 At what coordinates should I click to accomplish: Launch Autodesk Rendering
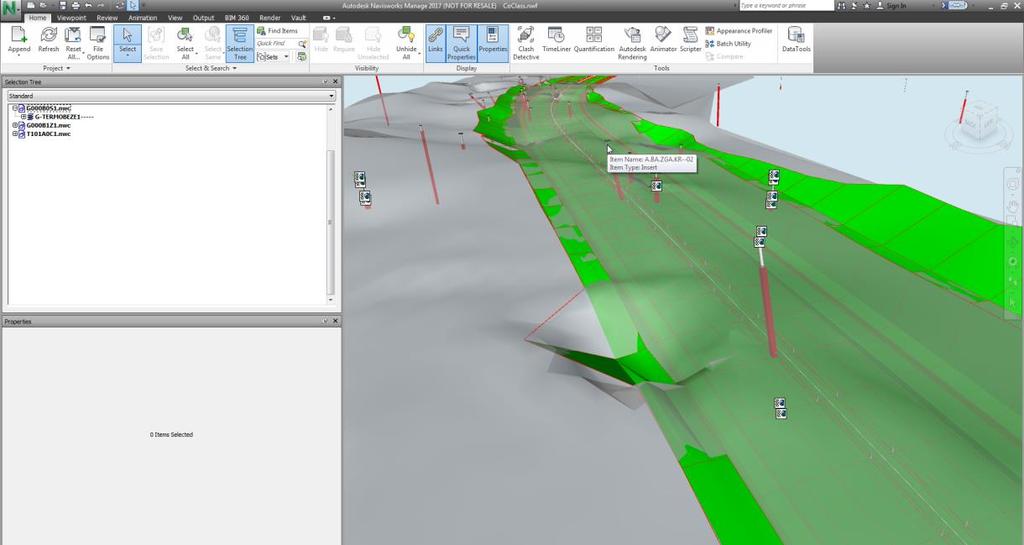[632, 43]
